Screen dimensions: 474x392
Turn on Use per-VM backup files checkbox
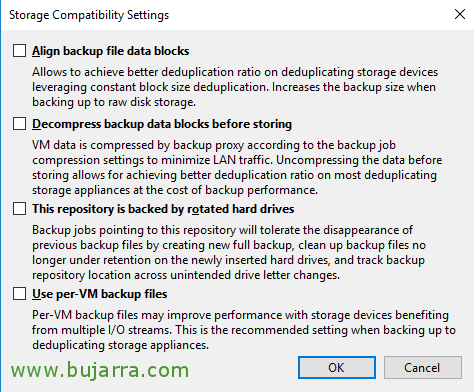[x=19, y=294]
